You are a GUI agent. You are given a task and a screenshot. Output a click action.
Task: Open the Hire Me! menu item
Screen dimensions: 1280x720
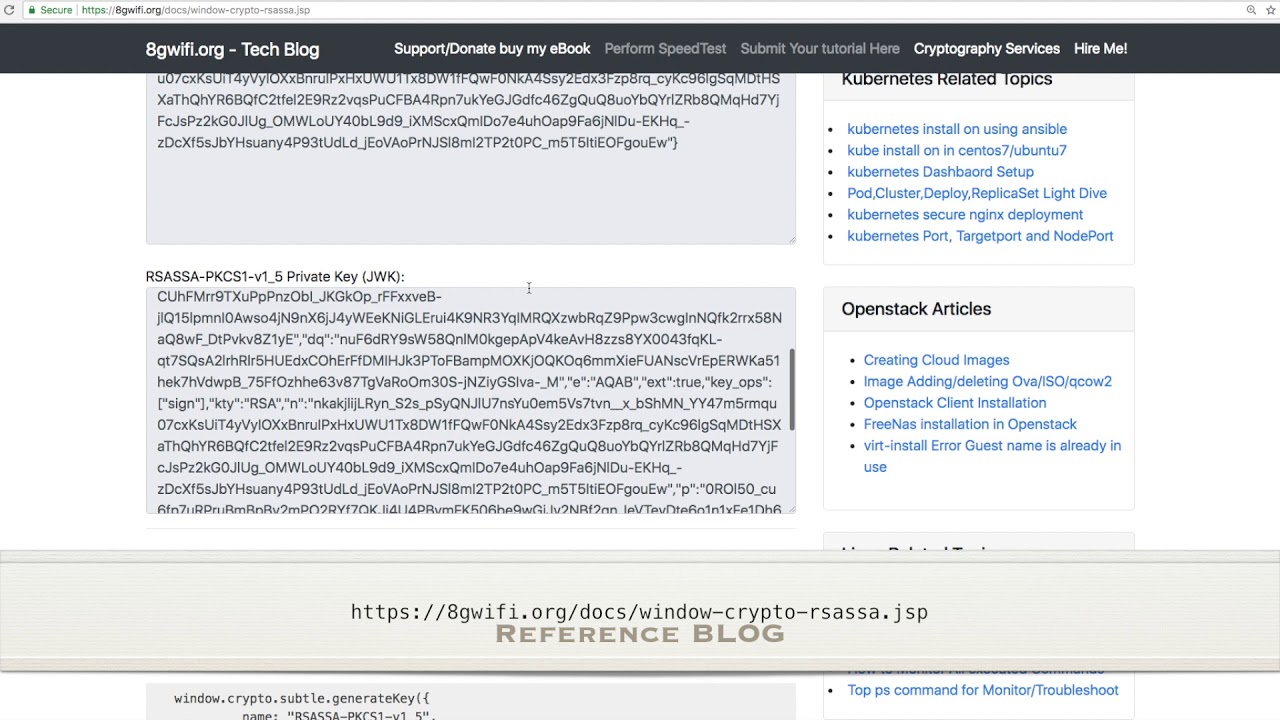1100,48
